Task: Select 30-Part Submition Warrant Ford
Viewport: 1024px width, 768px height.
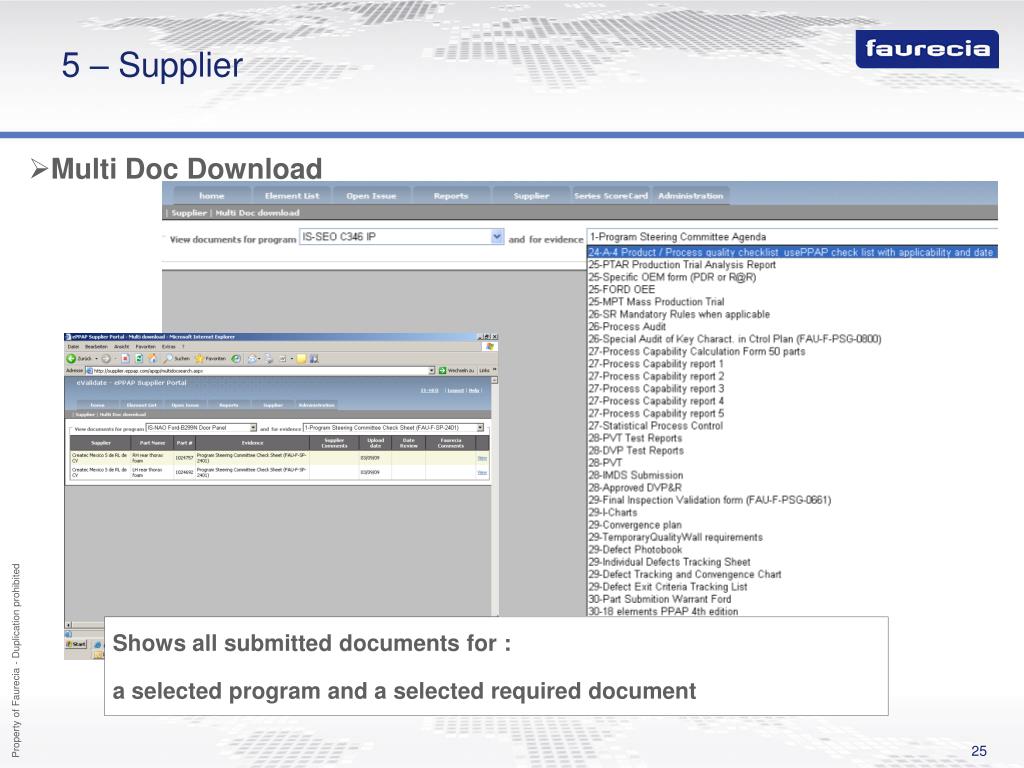Action: 660,600
